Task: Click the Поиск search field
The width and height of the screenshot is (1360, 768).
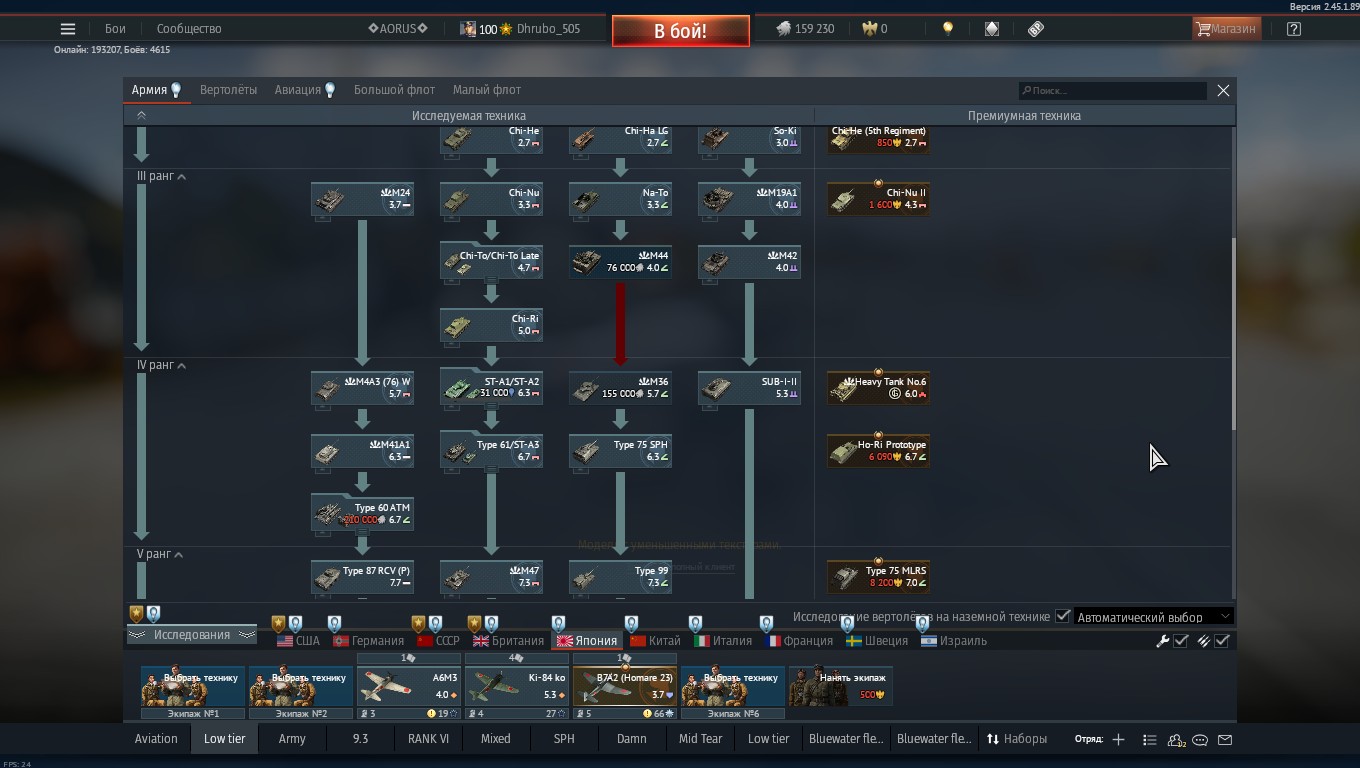Action: (x=1113, y=91)
